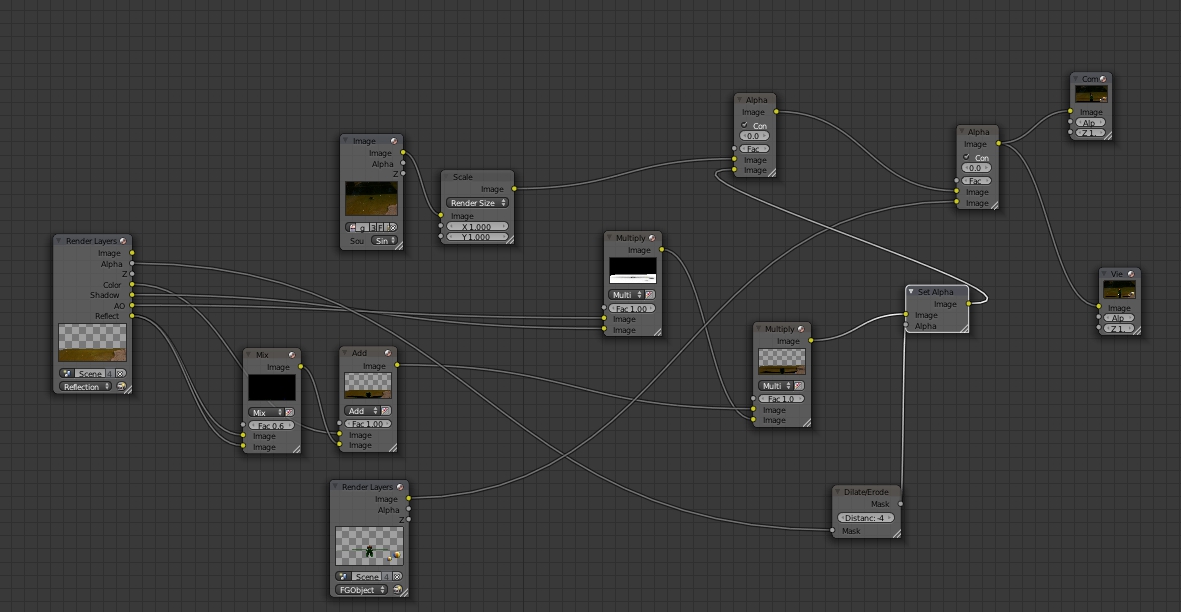Screen dimensions: 1181x612
Task: Unlink image datablock in Image node
Action: tap(392, 227)
